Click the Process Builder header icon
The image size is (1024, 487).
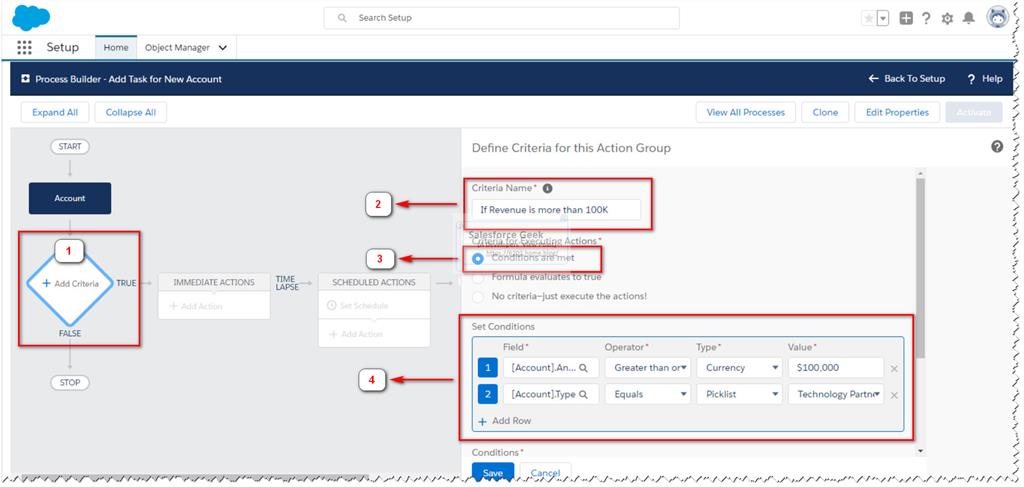pyautogui.click(x=25, y=78)
